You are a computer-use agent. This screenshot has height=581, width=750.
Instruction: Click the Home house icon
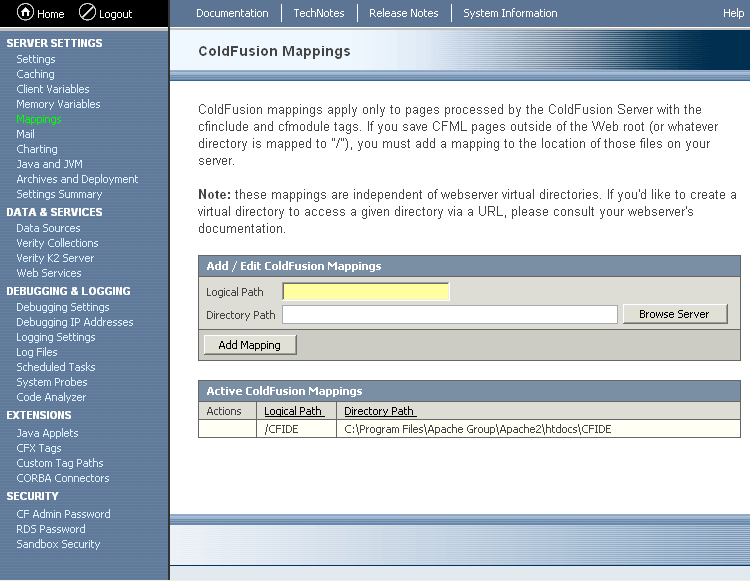click(25, 13)
